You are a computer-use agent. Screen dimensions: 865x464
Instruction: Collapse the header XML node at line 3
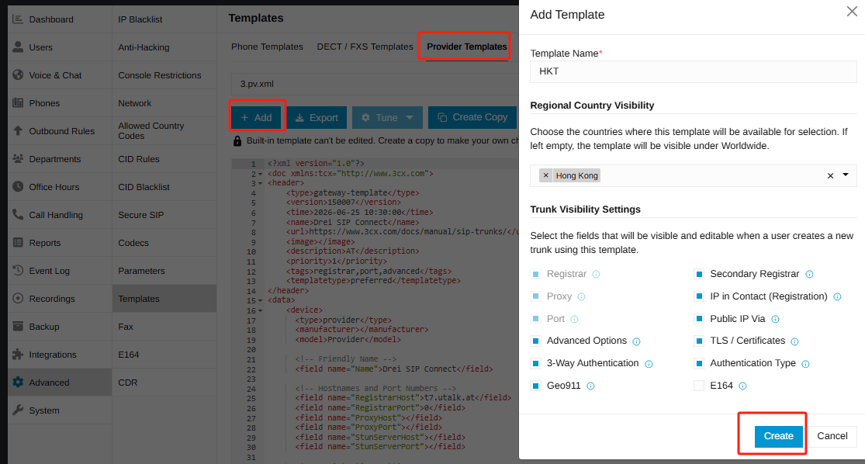click(x=260, y=183)
